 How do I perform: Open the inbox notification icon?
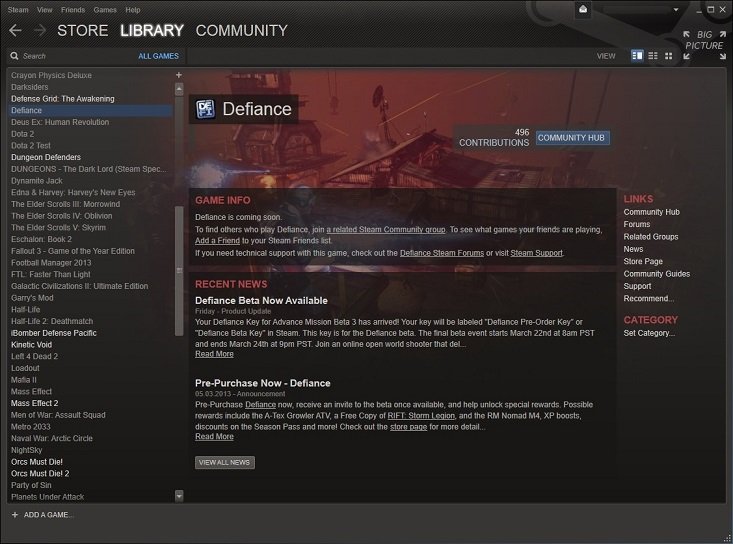(583, 9)
